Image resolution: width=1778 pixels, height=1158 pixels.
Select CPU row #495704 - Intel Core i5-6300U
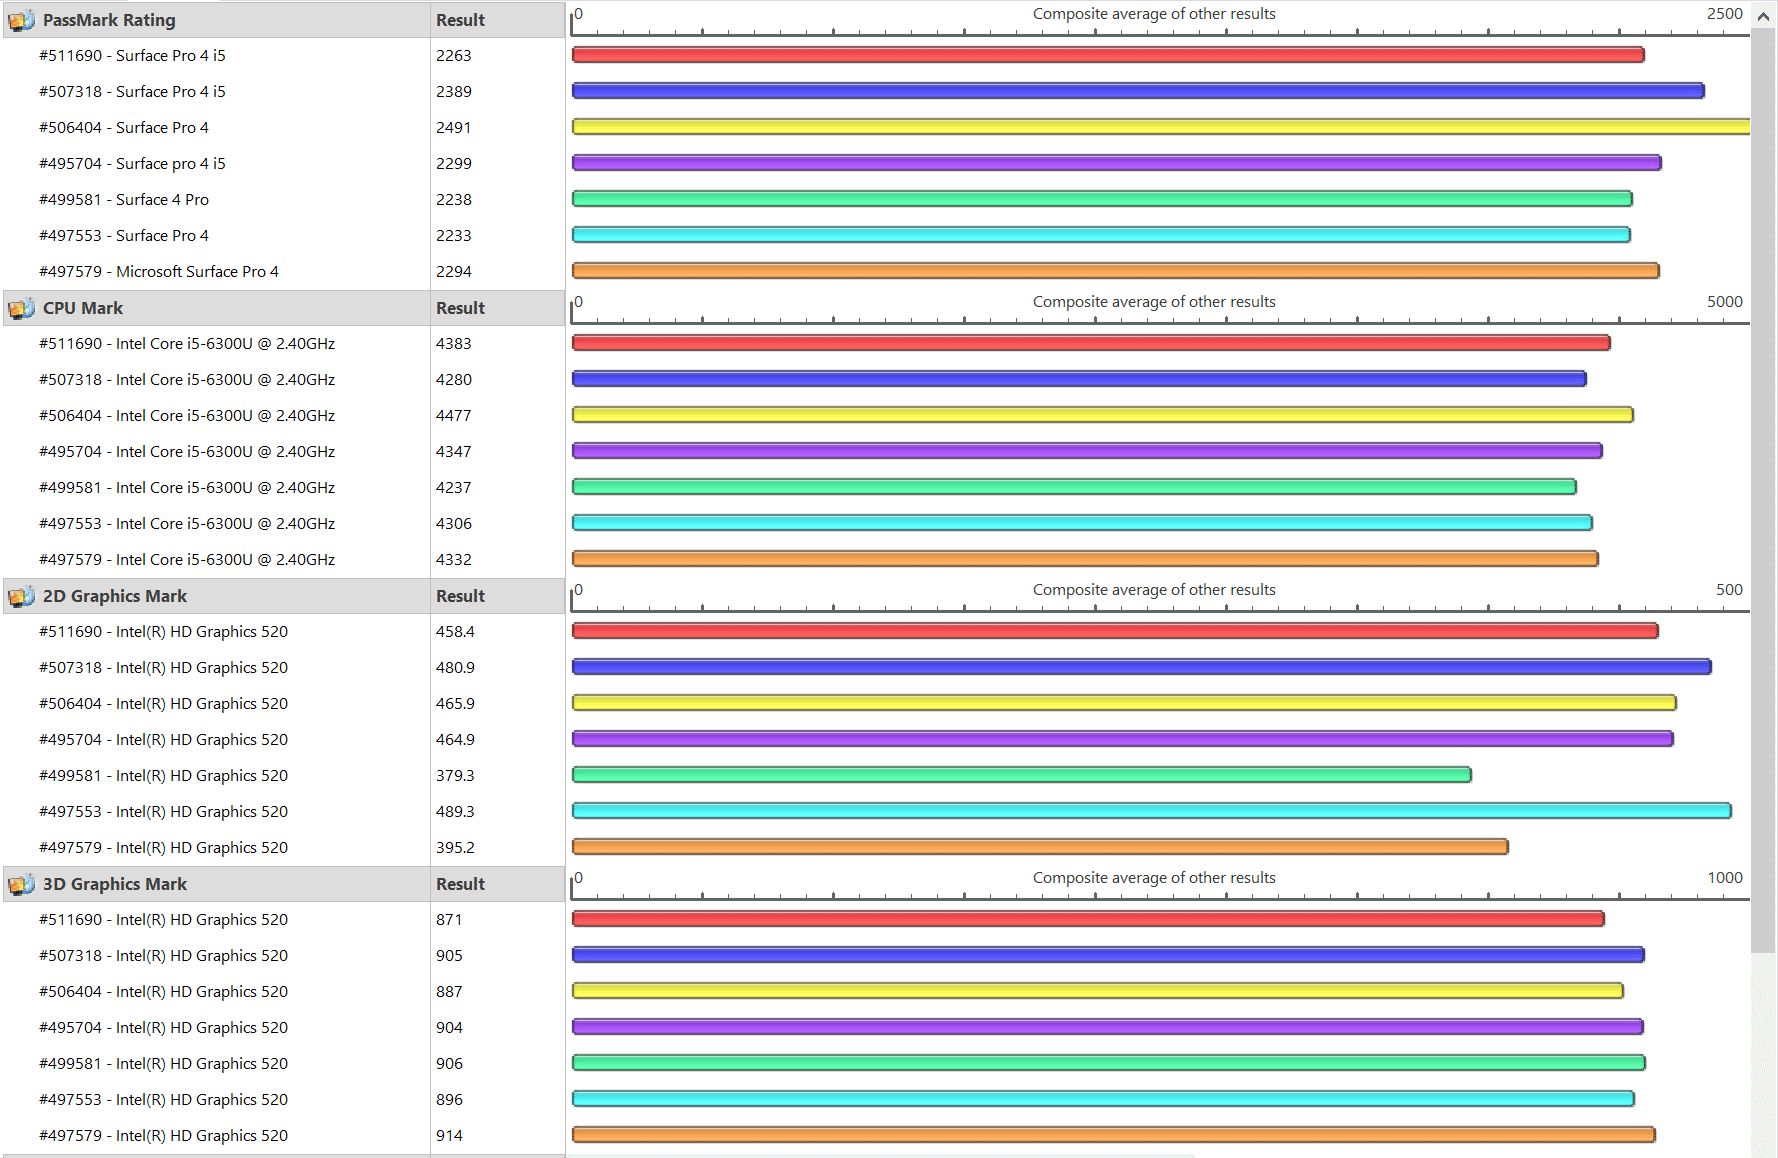pos(187,452)
